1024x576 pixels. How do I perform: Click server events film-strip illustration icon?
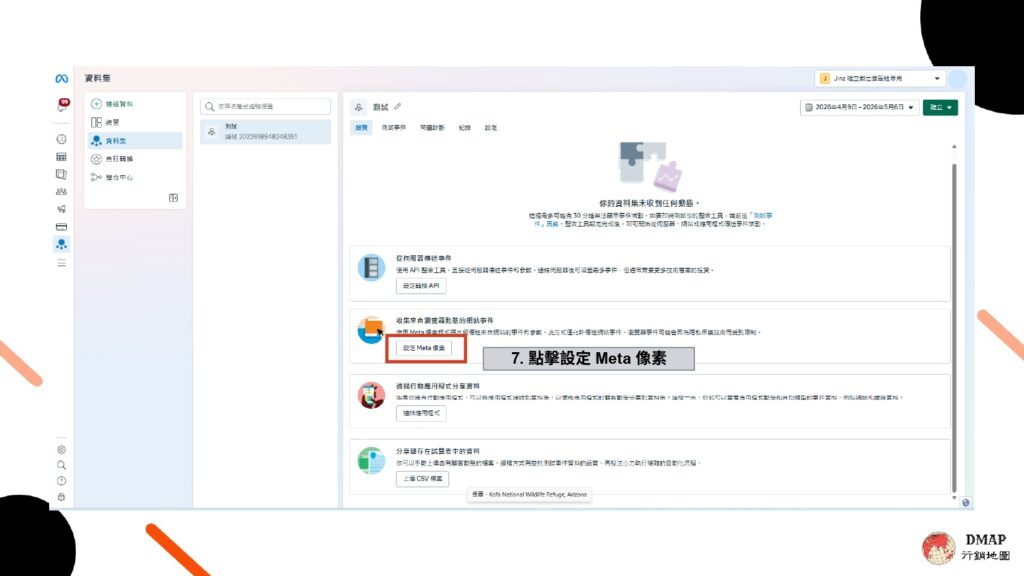point(371,268)
